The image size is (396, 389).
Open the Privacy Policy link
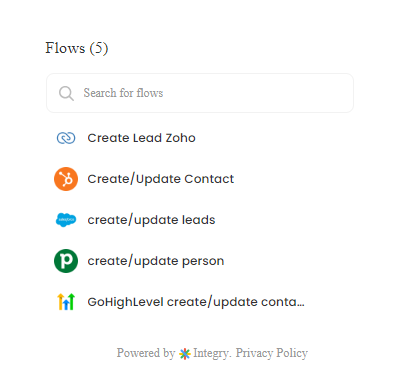click(272, 353)
